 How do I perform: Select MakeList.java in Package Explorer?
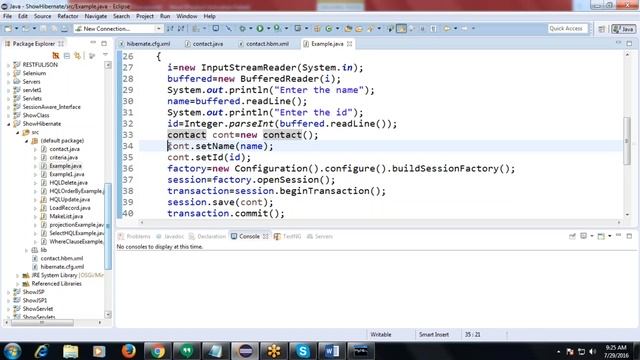[66, 216]
